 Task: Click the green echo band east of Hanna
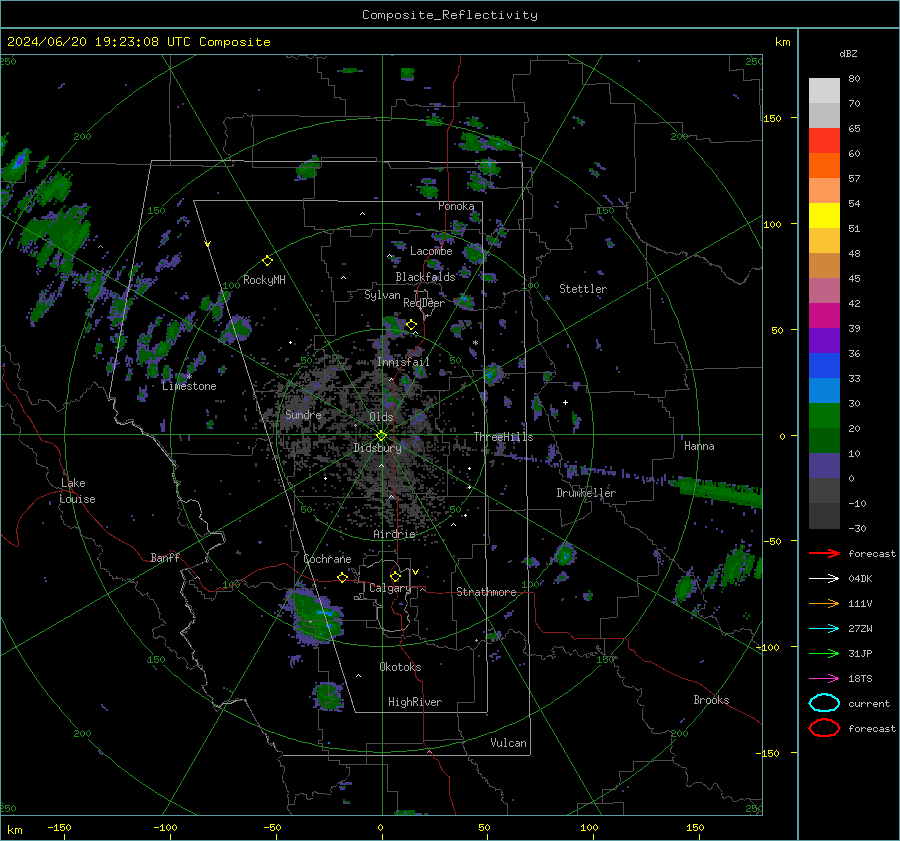(719, 492)
